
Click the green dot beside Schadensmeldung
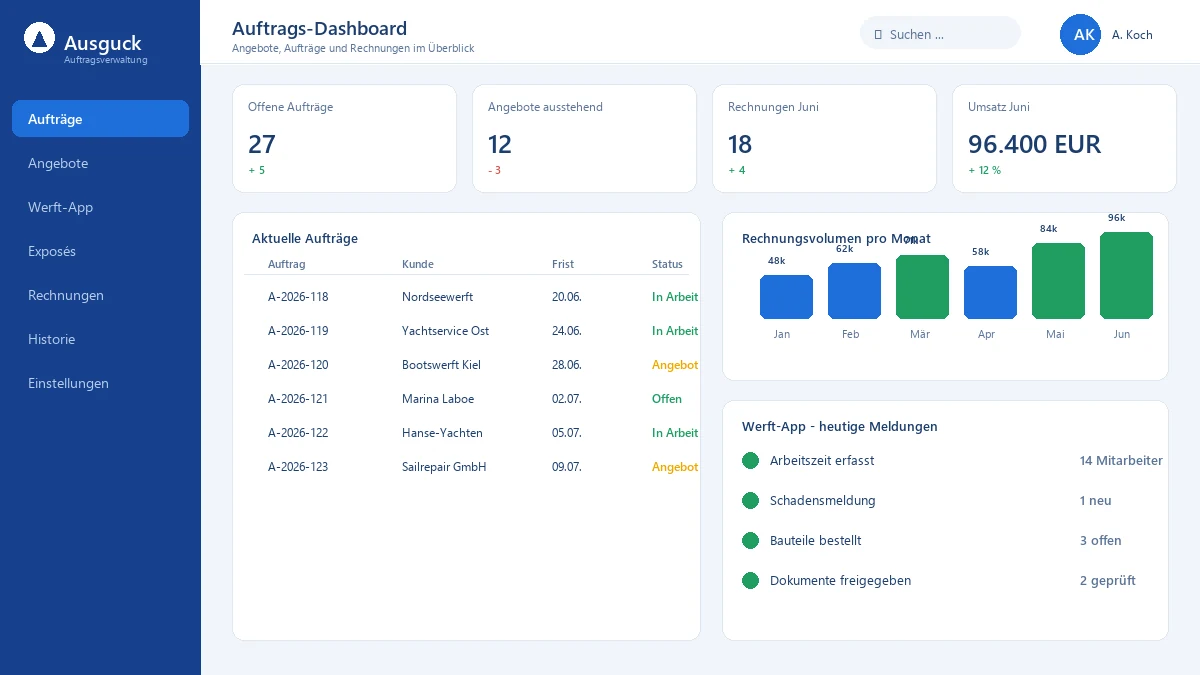(x=751, y=501)
